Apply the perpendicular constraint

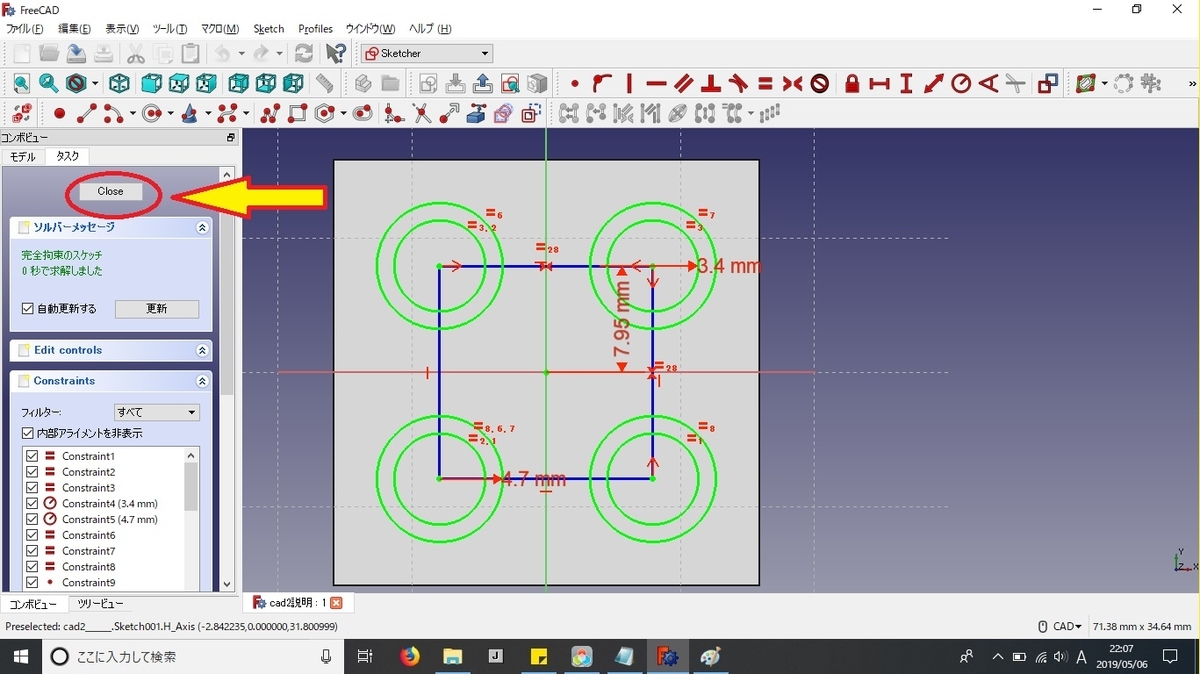pyautogui.click(x=711, y=84)
